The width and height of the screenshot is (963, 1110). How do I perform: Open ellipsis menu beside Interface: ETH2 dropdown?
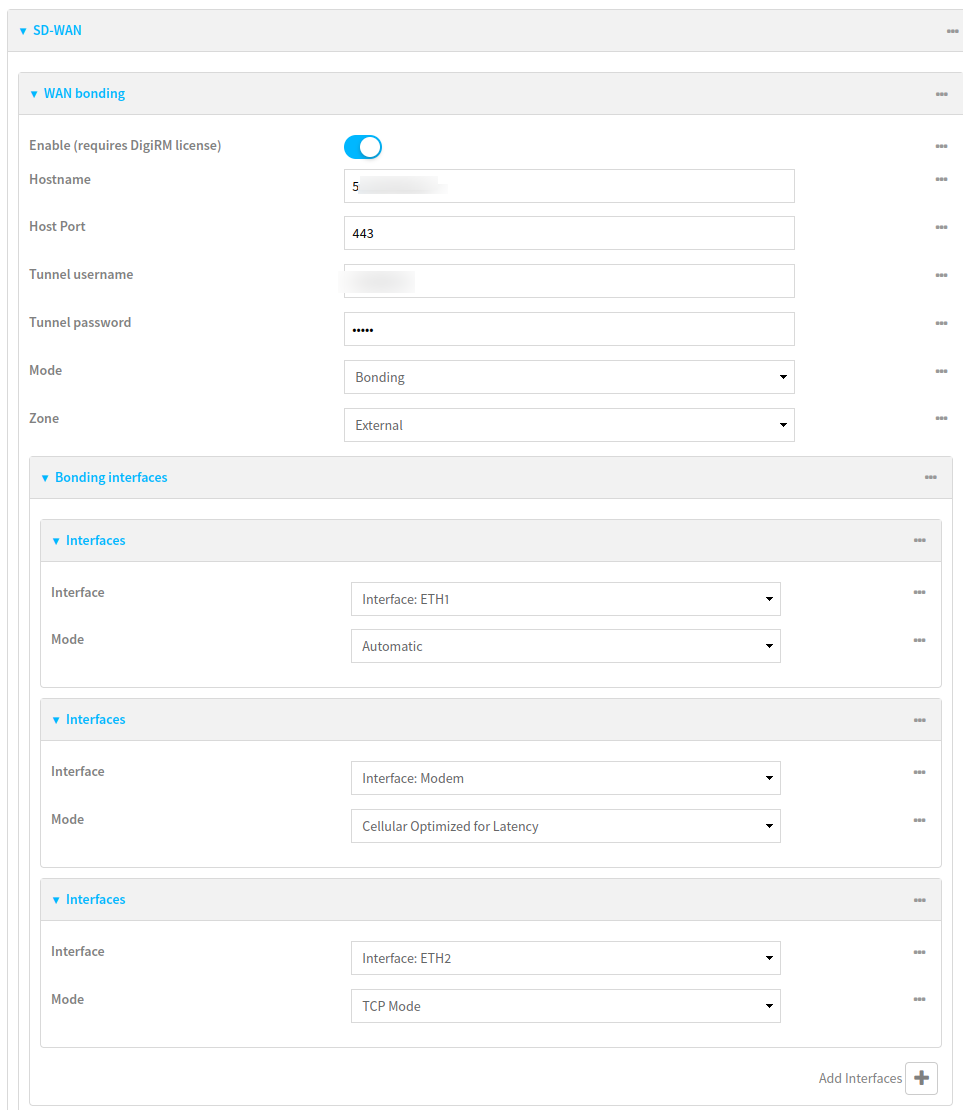click(919, 952)
